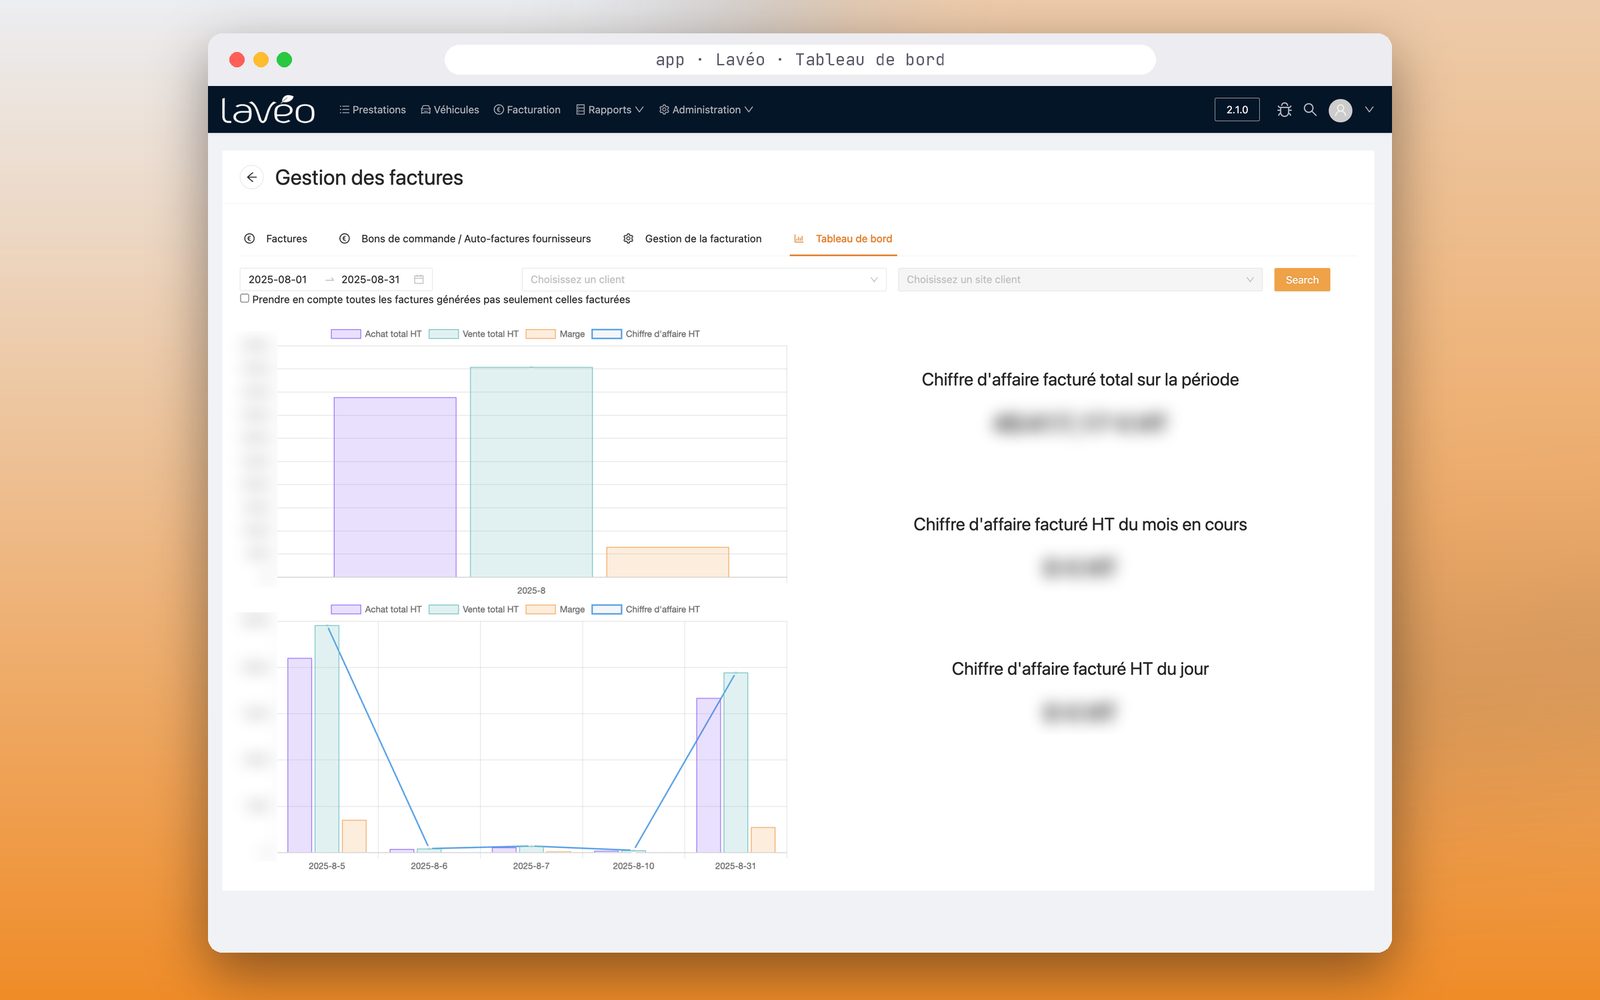Click the gear icon on the Gestion de la facturation tab

point(628,239)
